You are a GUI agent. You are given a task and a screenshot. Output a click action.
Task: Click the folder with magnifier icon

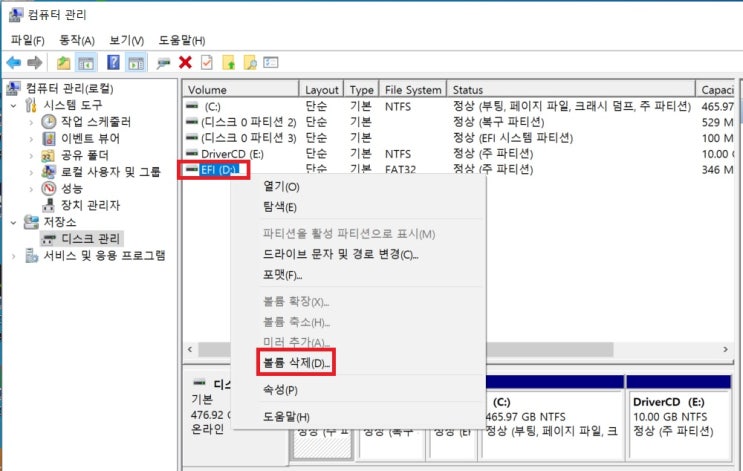point(250,62)
